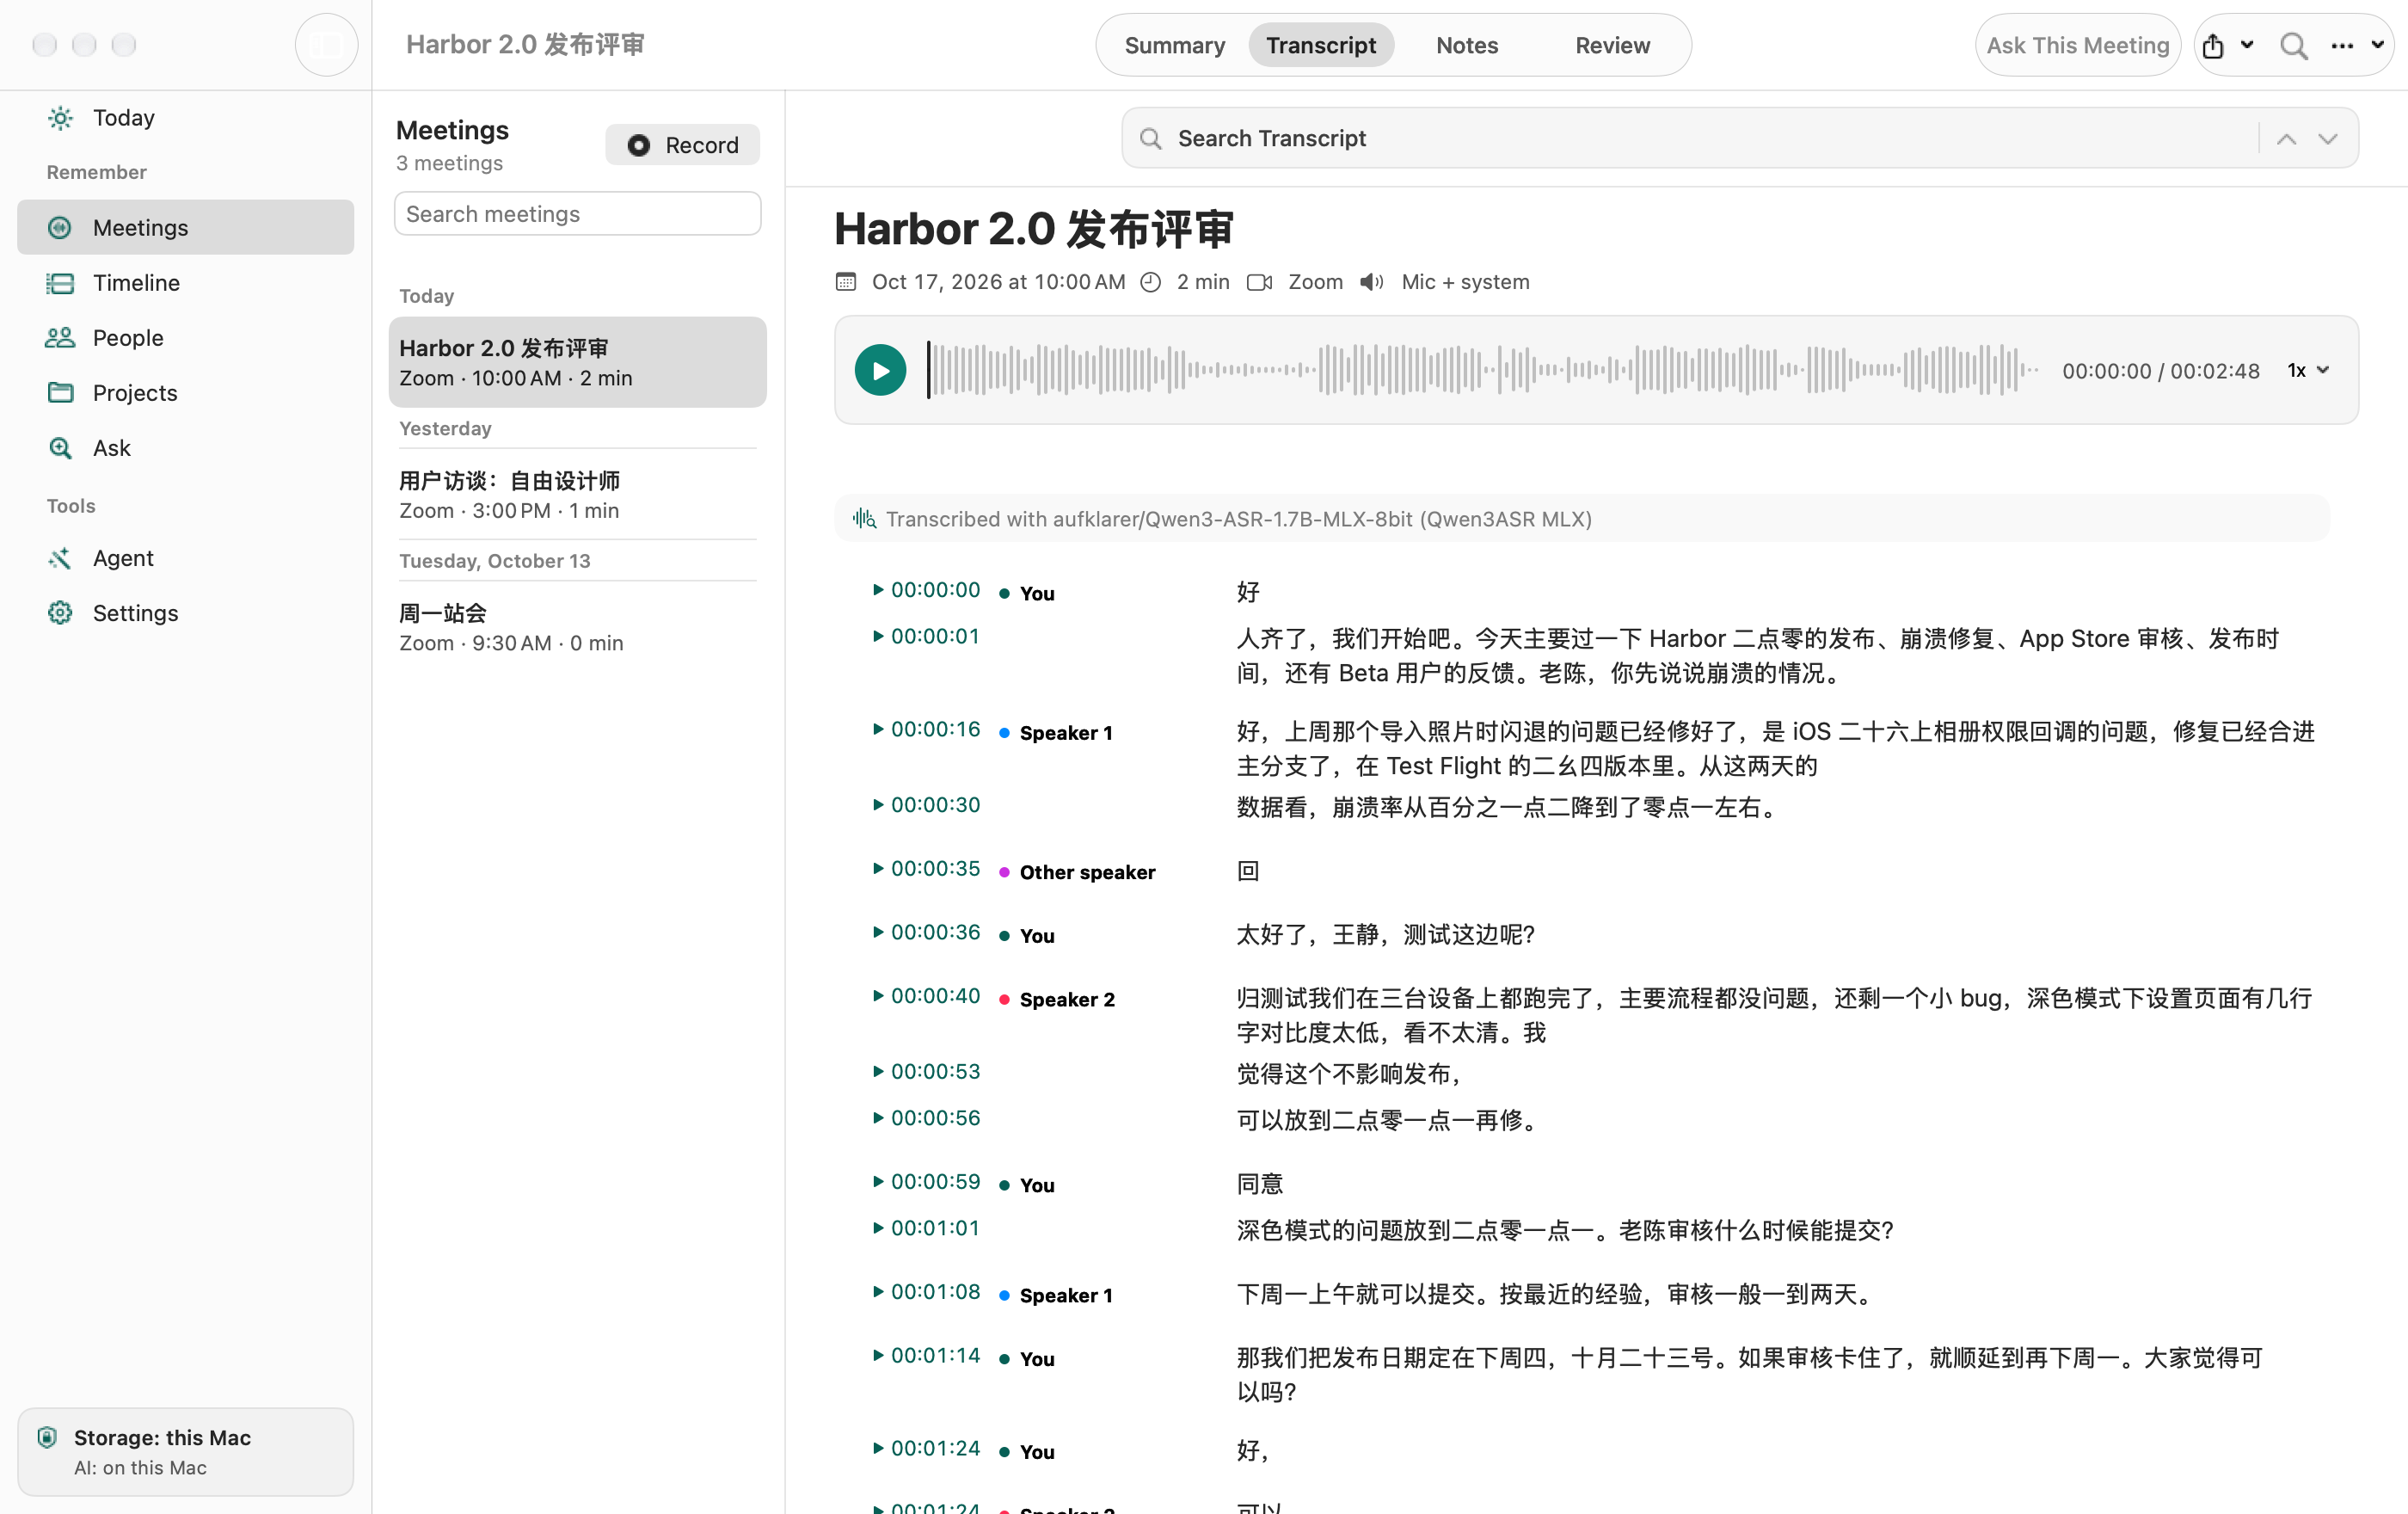Click the Search meetings field
The image size is (2408, 1514).
coord(577,214)
